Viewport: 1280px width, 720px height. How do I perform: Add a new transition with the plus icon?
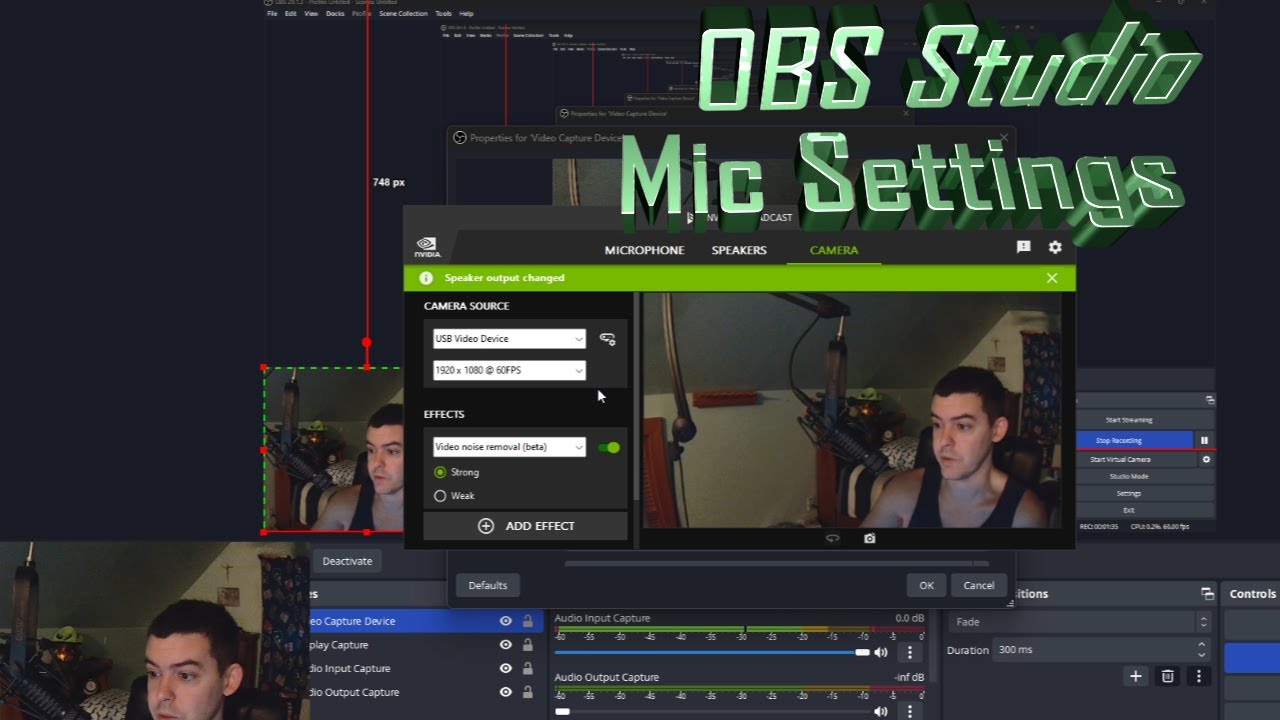coord(1135,677)
